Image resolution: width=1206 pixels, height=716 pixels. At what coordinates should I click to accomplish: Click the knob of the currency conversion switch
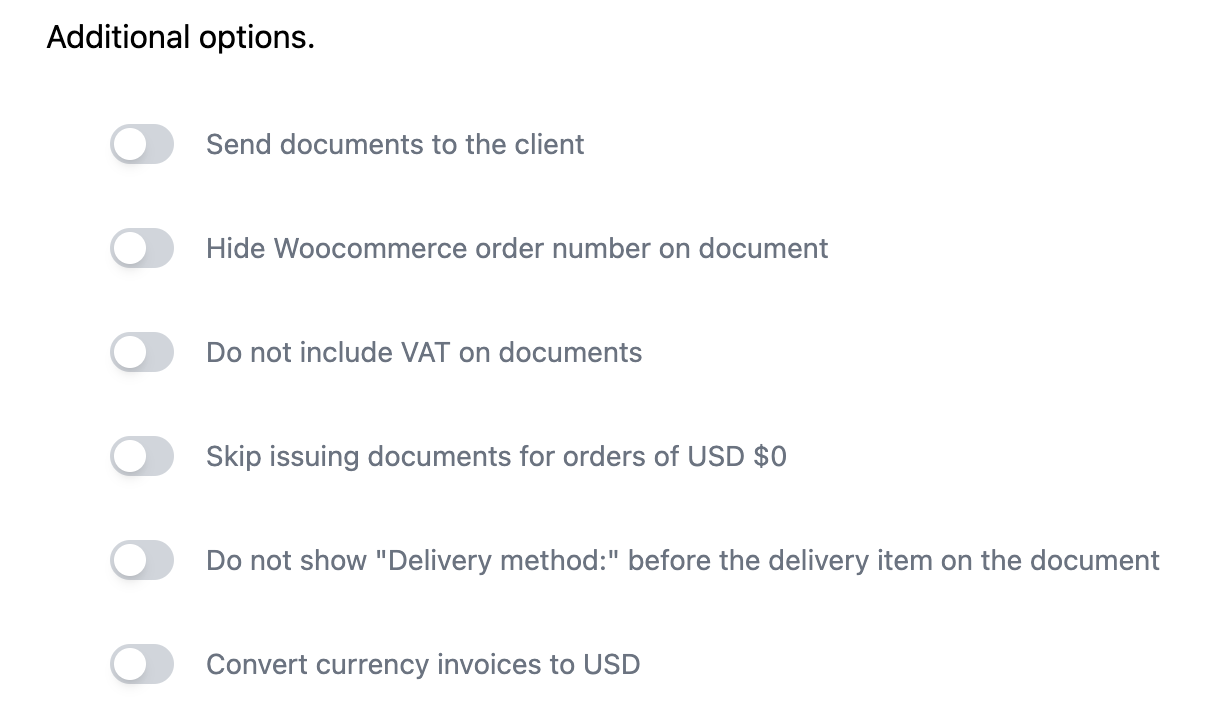point(130,664)
